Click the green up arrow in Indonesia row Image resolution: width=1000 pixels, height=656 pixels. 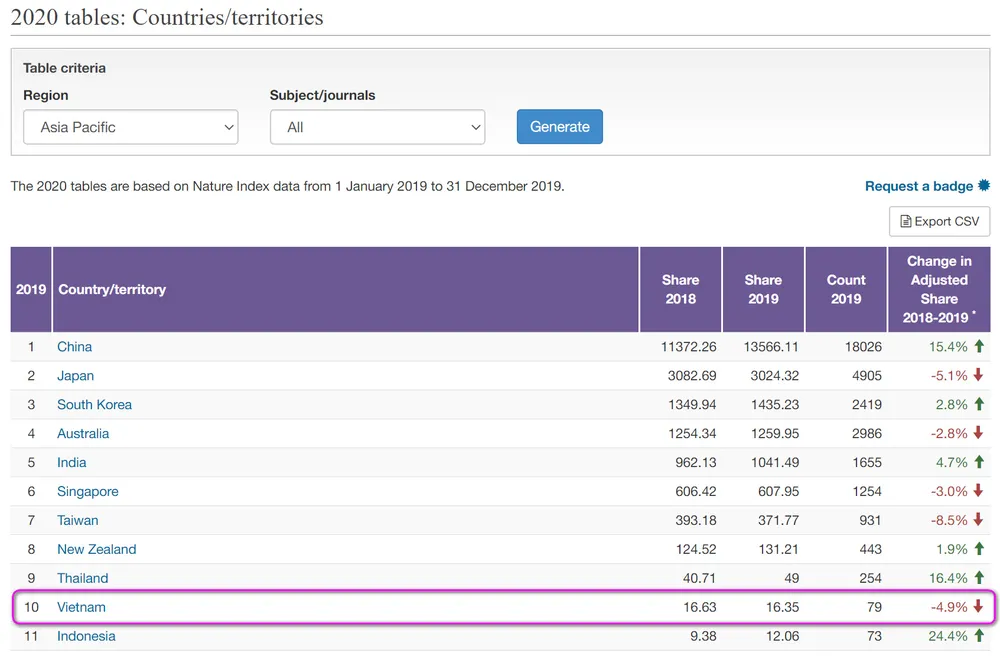[979, 636]
